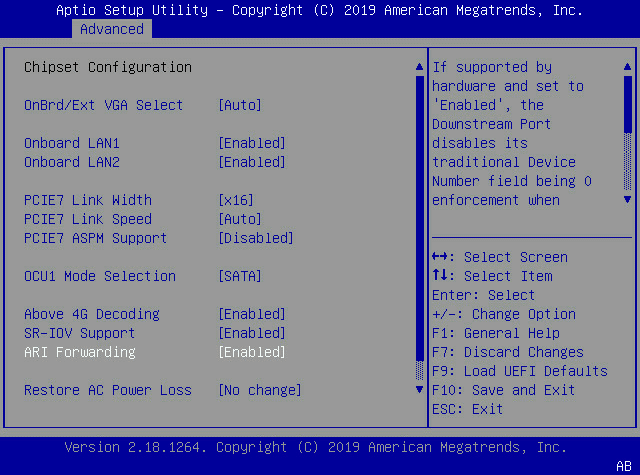640x475 pixels.
Task: Toggle SR-IOV Support Enabled value
Action: (x=252, y=333)
